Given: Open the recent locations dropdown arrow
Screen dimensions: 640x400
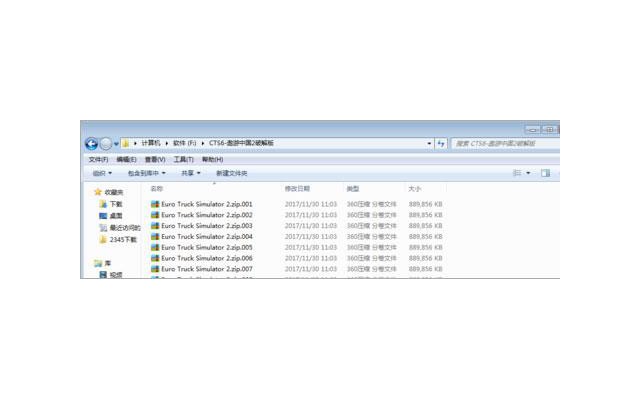Looking at the screenshot, I should tap(116, 144).
